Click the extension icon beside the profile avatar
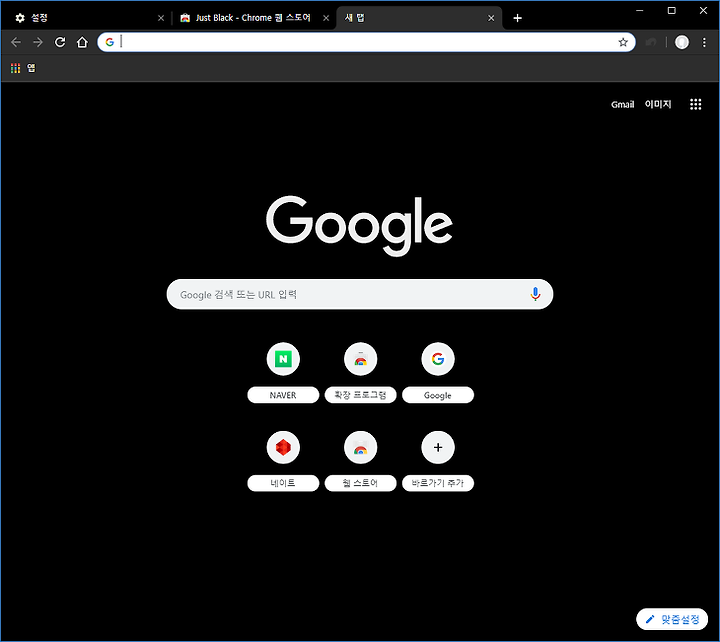Screen dimensions: 720x642 tap(651, 43)
